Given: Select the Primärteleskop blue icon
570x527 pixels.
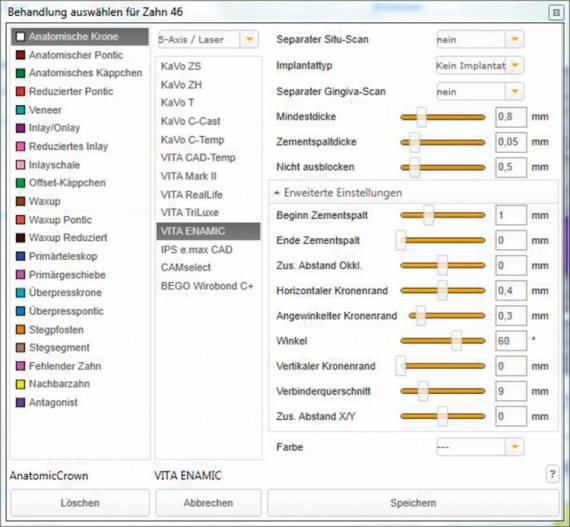Looking at the screenshot, I should (20, 256).
